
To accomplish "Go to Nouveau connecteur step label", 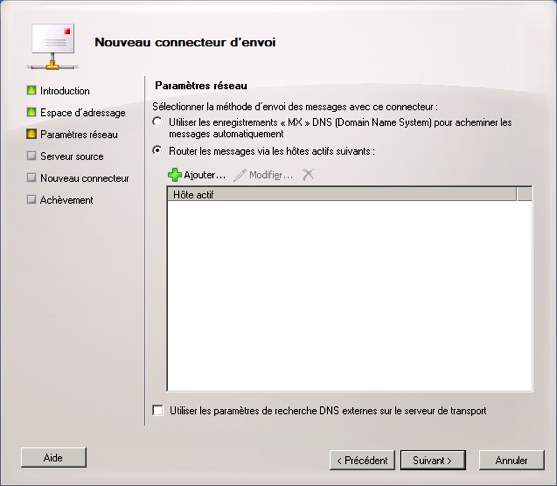I will pos(85,178).
